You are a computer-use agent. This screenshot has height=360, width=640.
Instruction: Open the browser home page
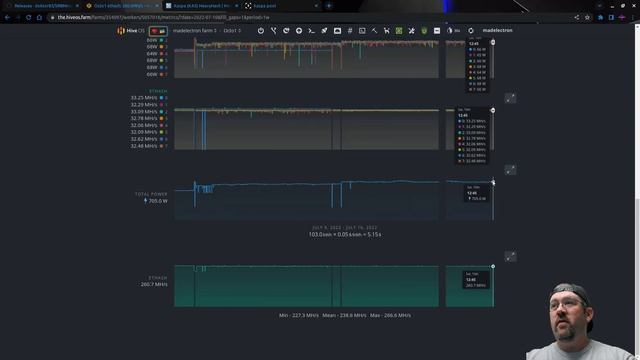(x=39, y=18)
